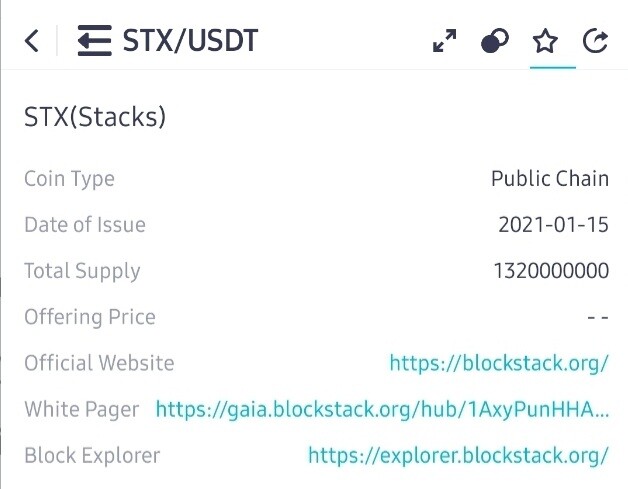This screenshot has width=628, height=489.
Task: Open the gaia.blockstack.org white paper link
Action: (x=382, y=409)
